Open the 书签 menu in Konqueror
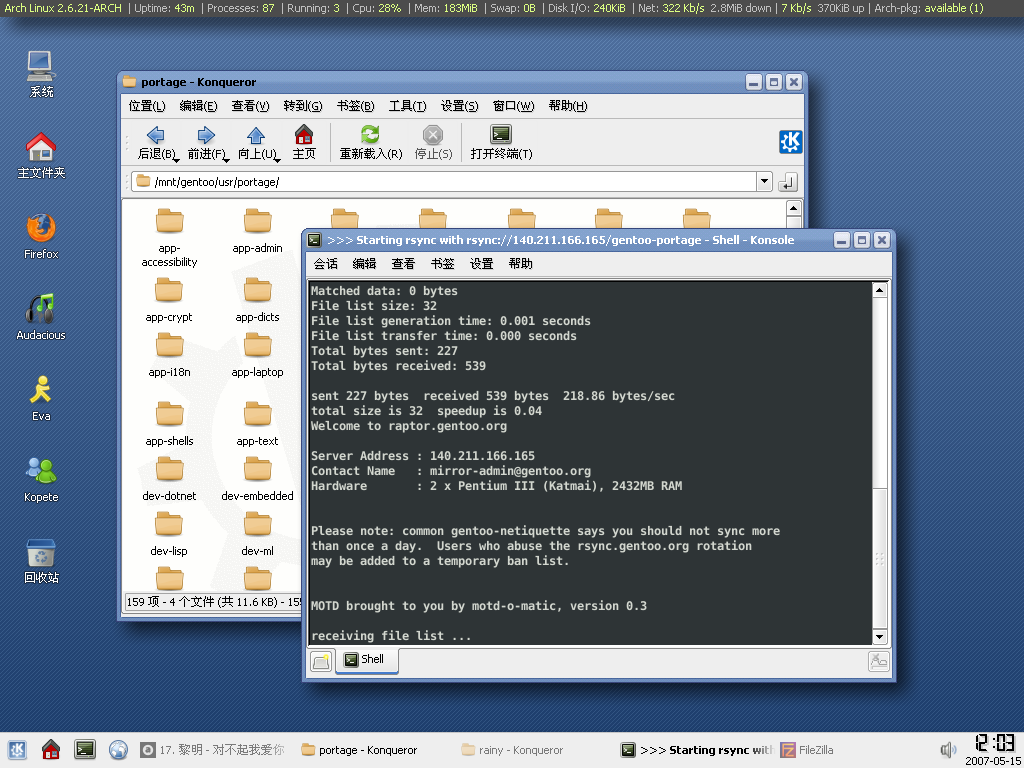The width and height of the screenshot is (1024, 768). point(355,106)
